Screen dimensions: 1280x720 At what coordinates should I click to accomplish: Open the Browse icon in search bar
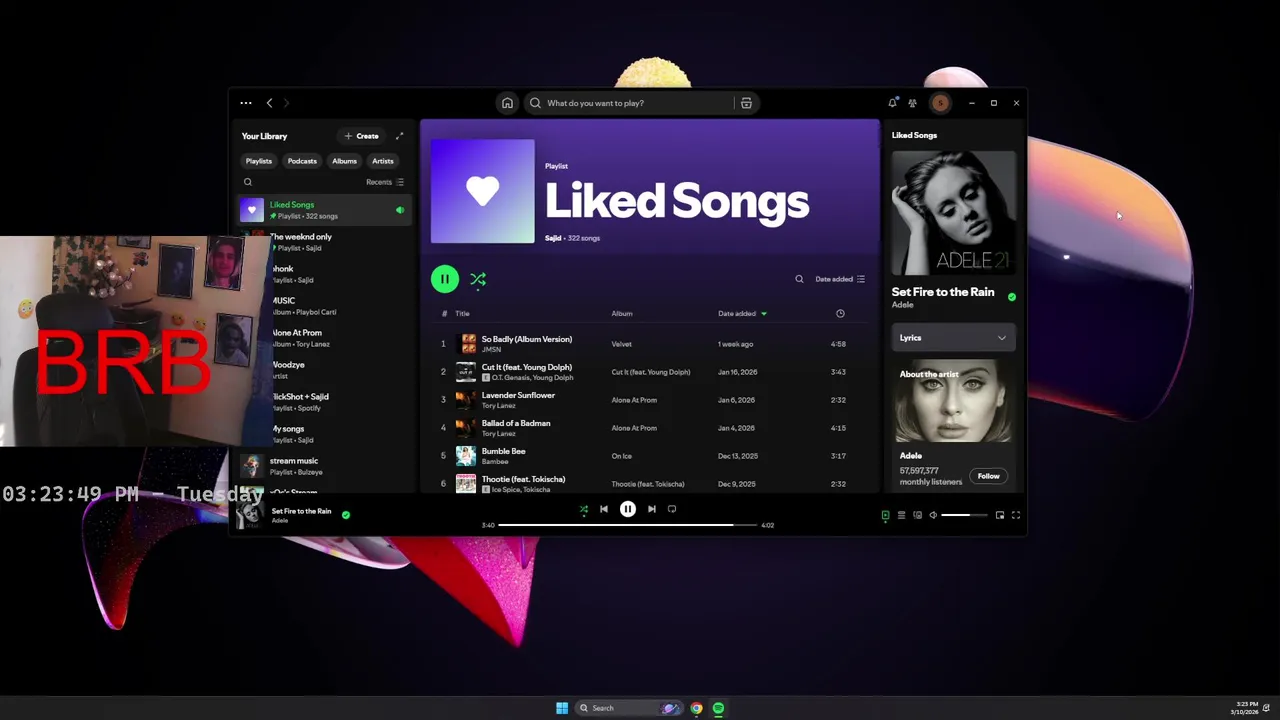pyautogui.click(x=746, y=103)
